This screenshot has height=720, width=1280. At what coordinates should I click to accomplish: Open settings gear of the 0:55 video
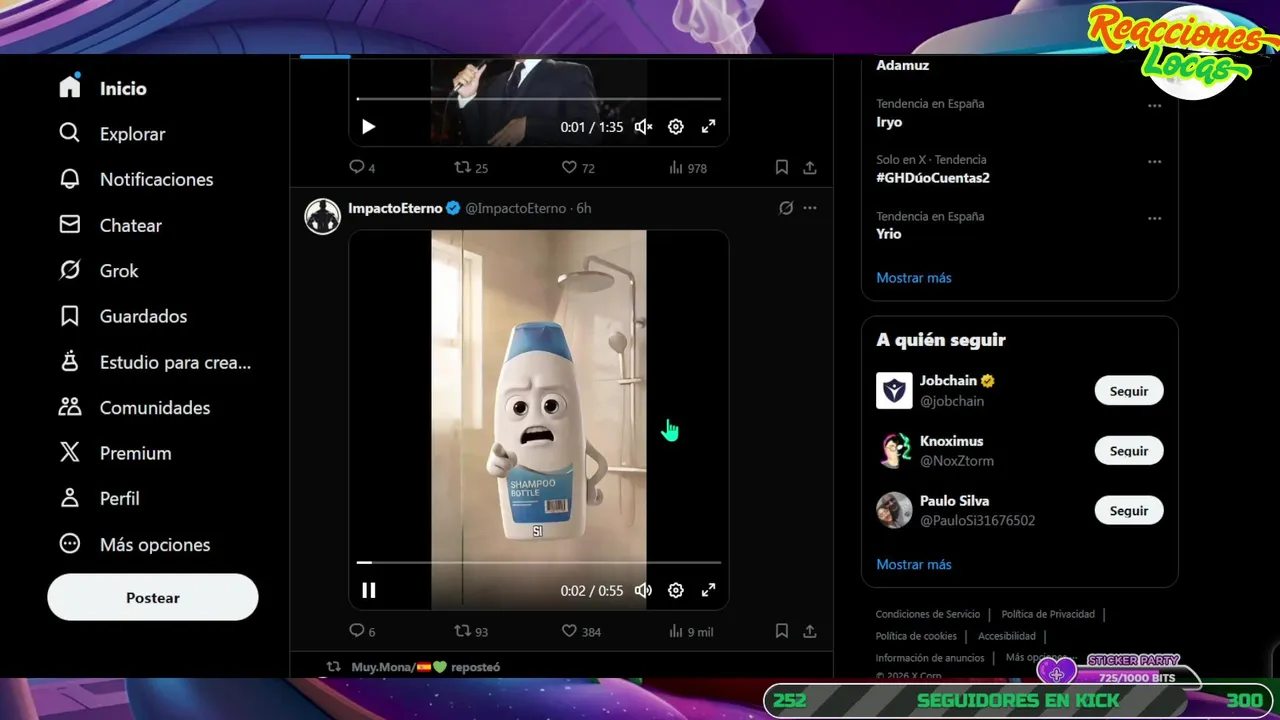(x=676, y=591)
